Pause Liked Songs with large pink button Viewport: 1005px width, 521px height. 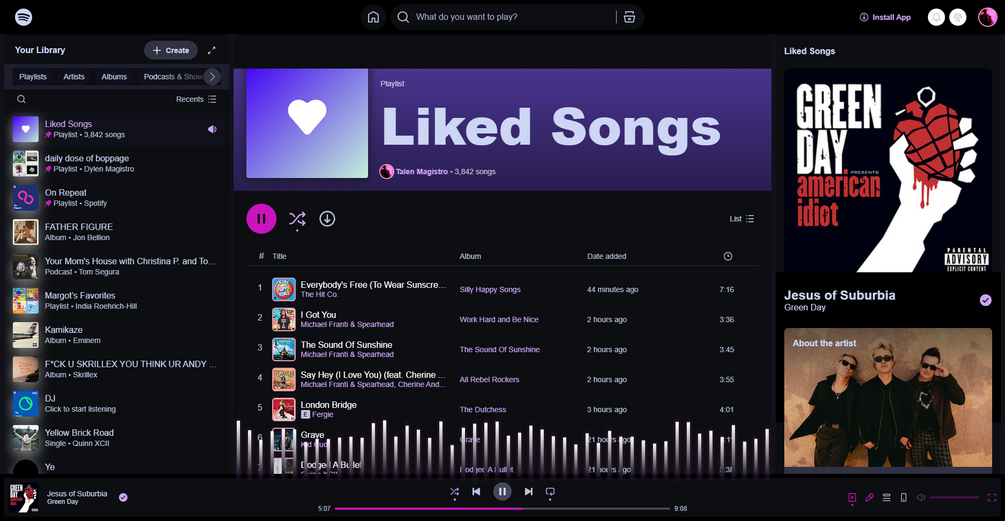[262, 219]
